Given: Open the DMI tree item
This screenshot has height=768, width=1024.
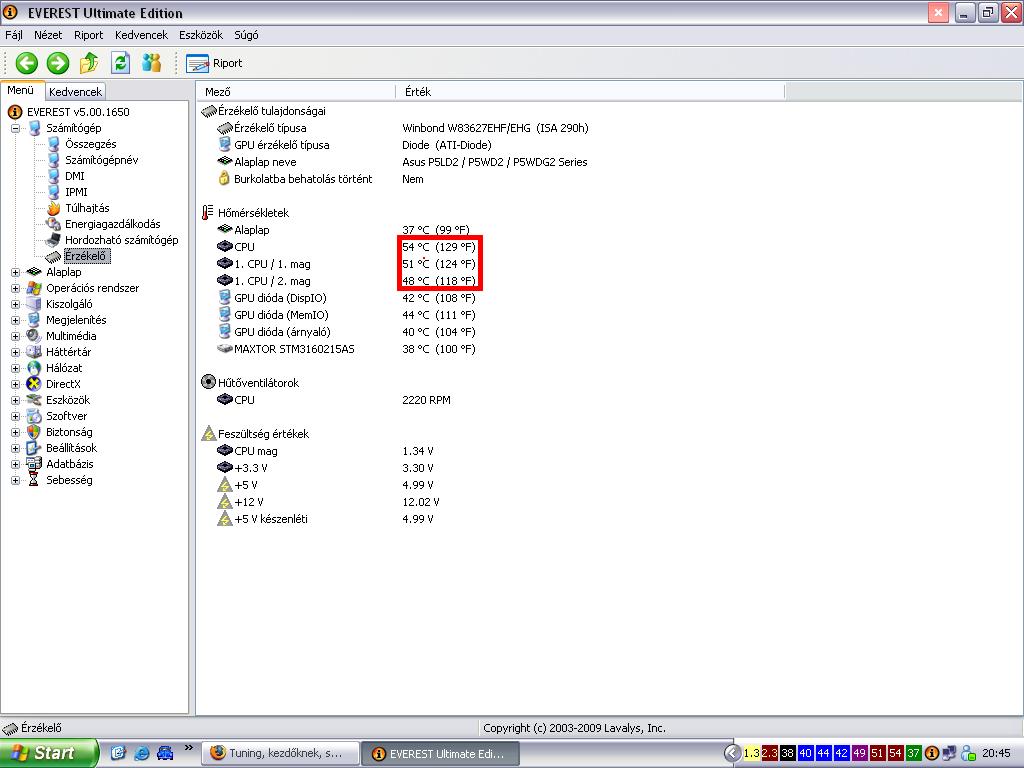Looking at the screenshot, I should tap(74, 176).
